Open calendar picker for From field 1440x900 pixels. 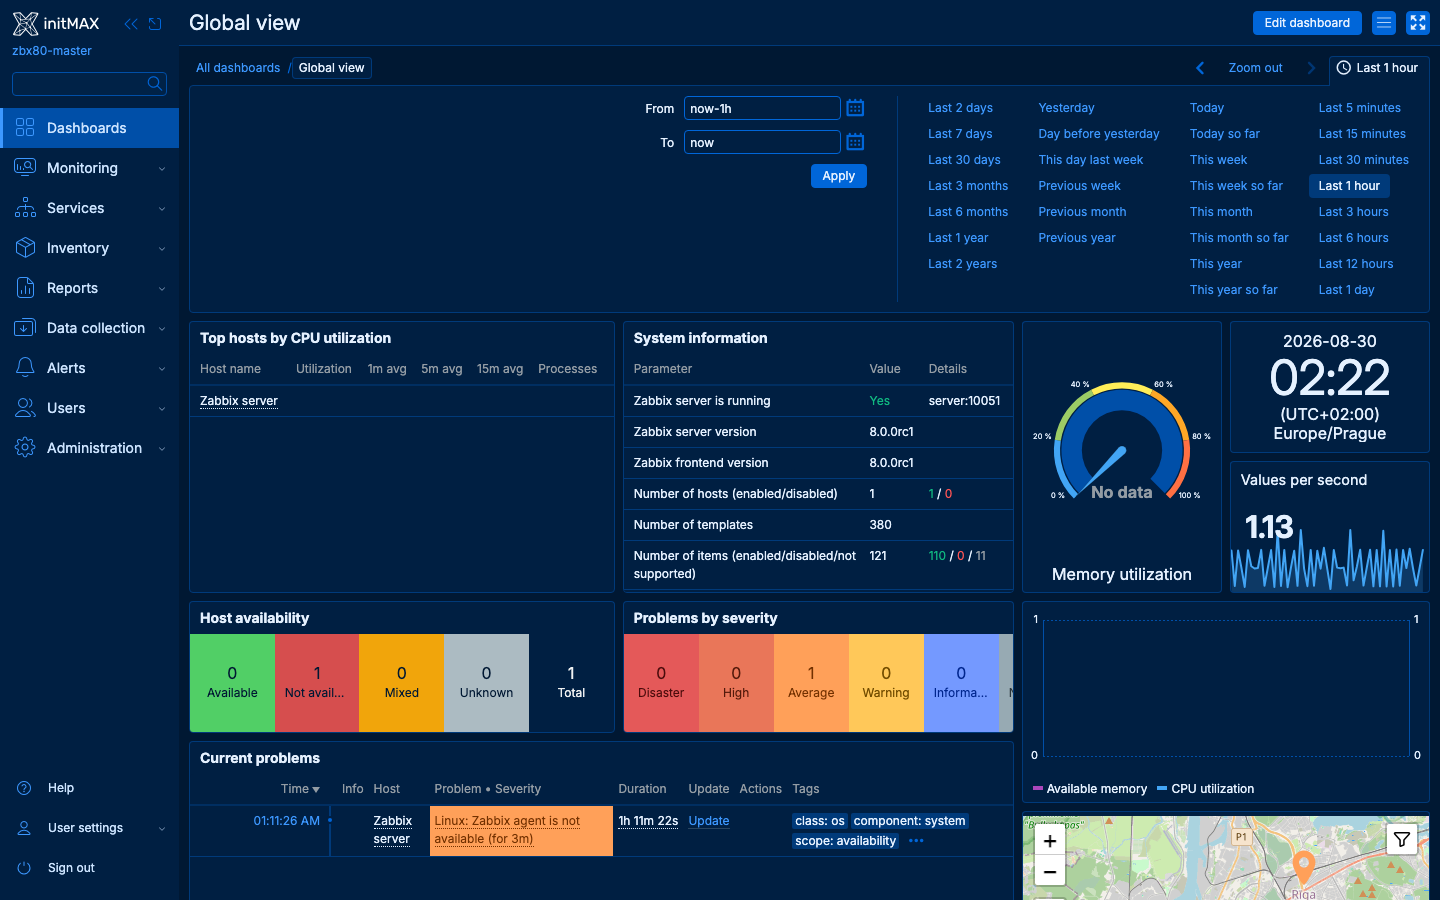pos(855,108)
